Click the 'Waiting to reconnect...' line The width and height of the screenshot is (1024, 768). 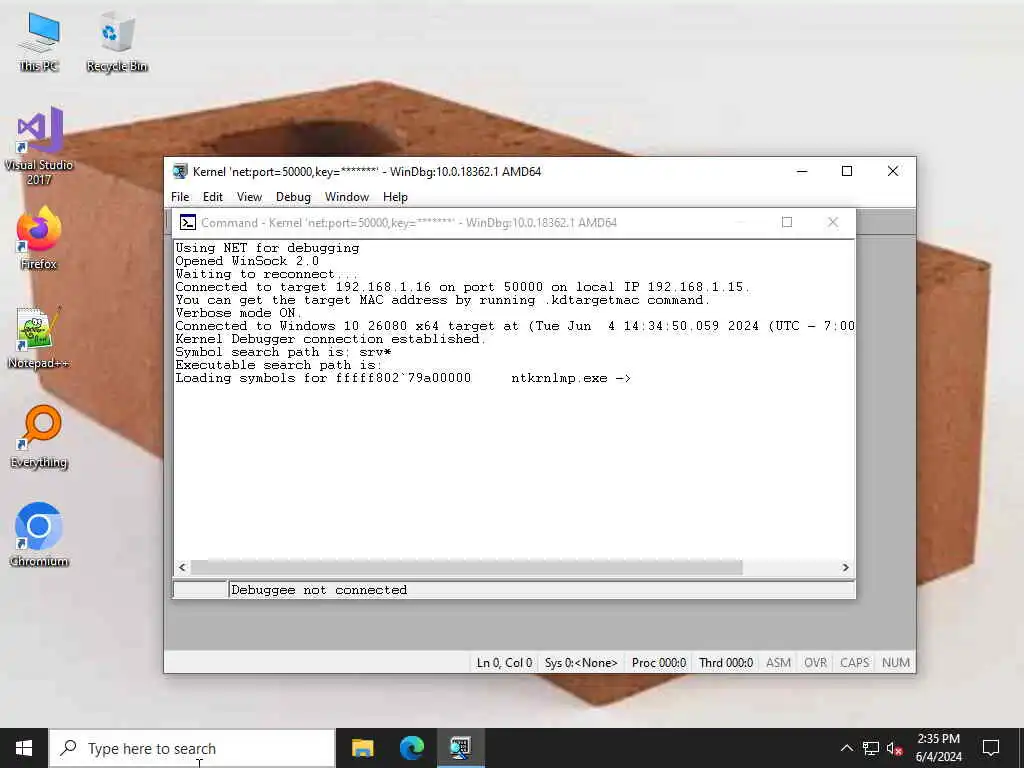(x=266, y=274)
